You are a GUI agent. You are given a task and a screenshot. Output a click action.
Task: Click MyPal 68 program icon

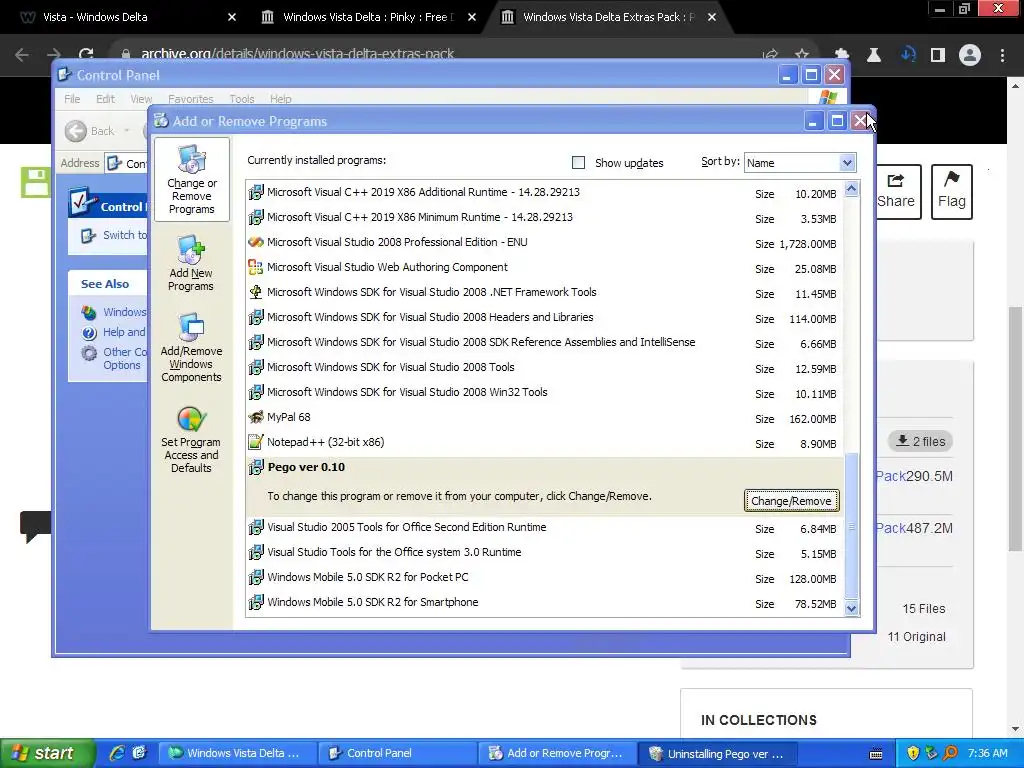click(256, 417)
